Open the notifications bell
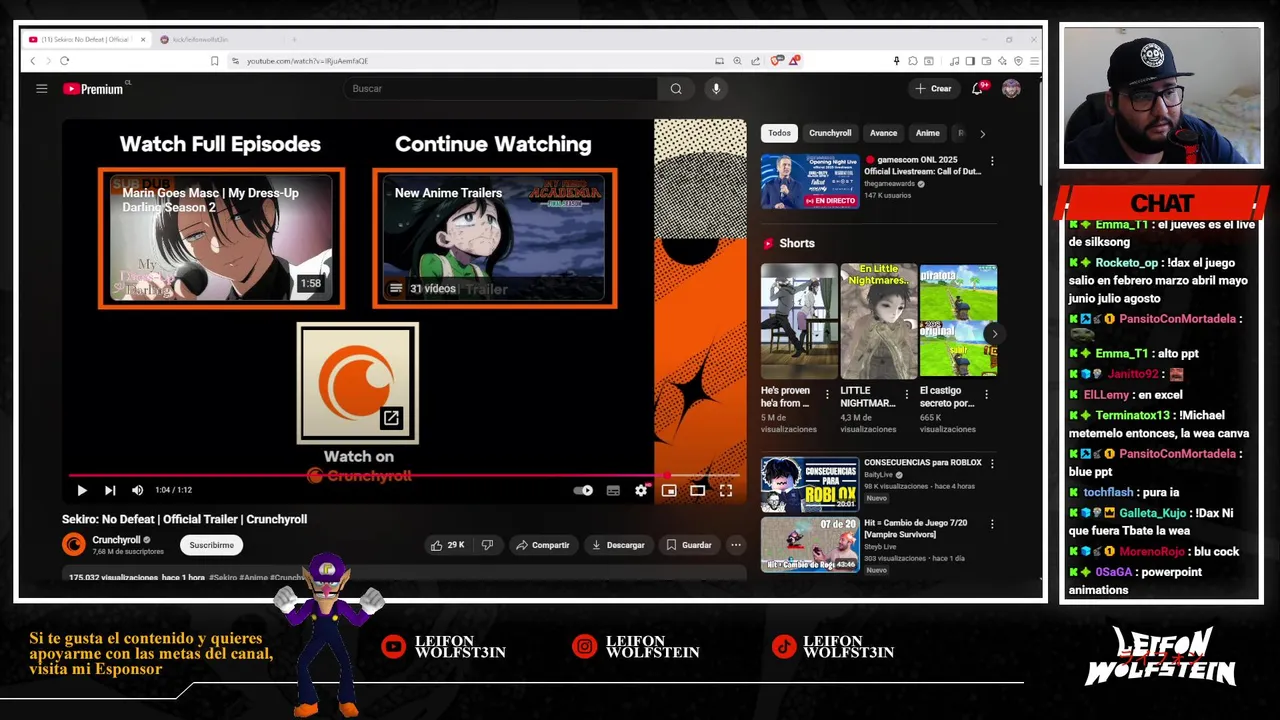The width and height of the screenshot is (1280, 720). [978, 89]
